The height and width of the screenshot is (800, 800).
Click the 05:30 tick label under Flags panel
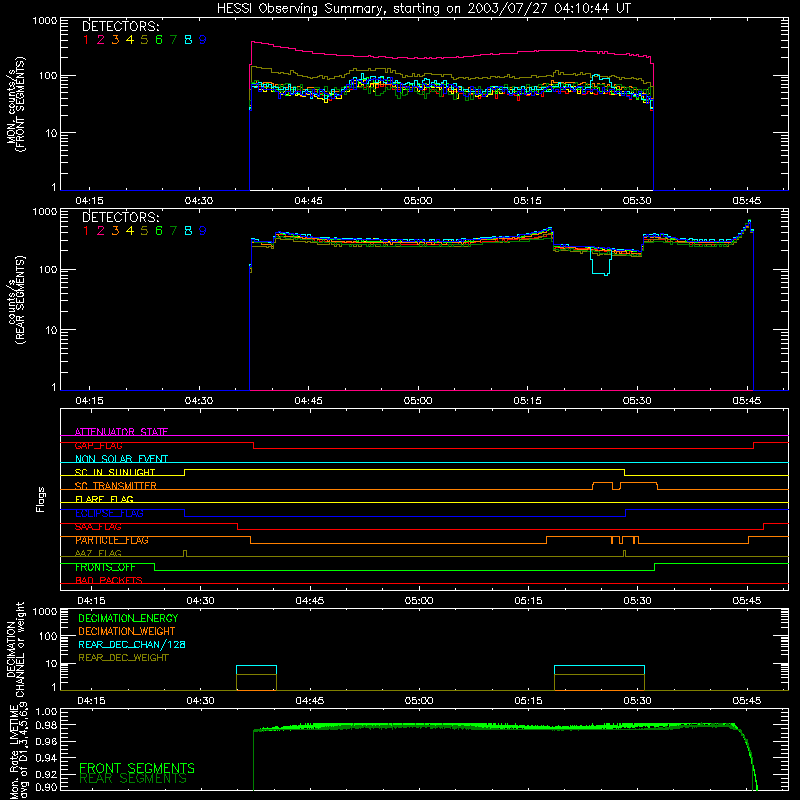(637, 601)
